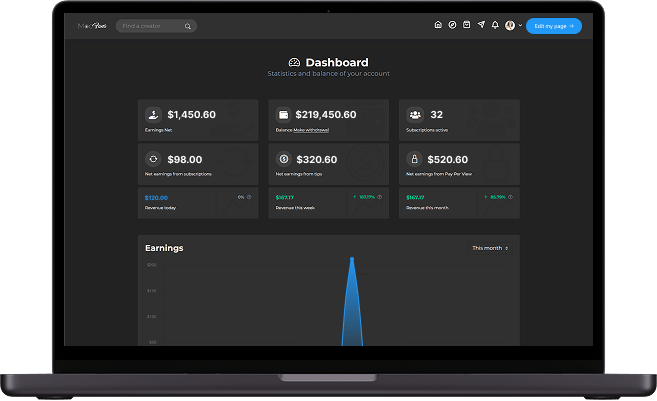Click the $520.60 Pay Per View value
Image resolution: width=657 pixels, height=401 pixels.
click(447, 159)
